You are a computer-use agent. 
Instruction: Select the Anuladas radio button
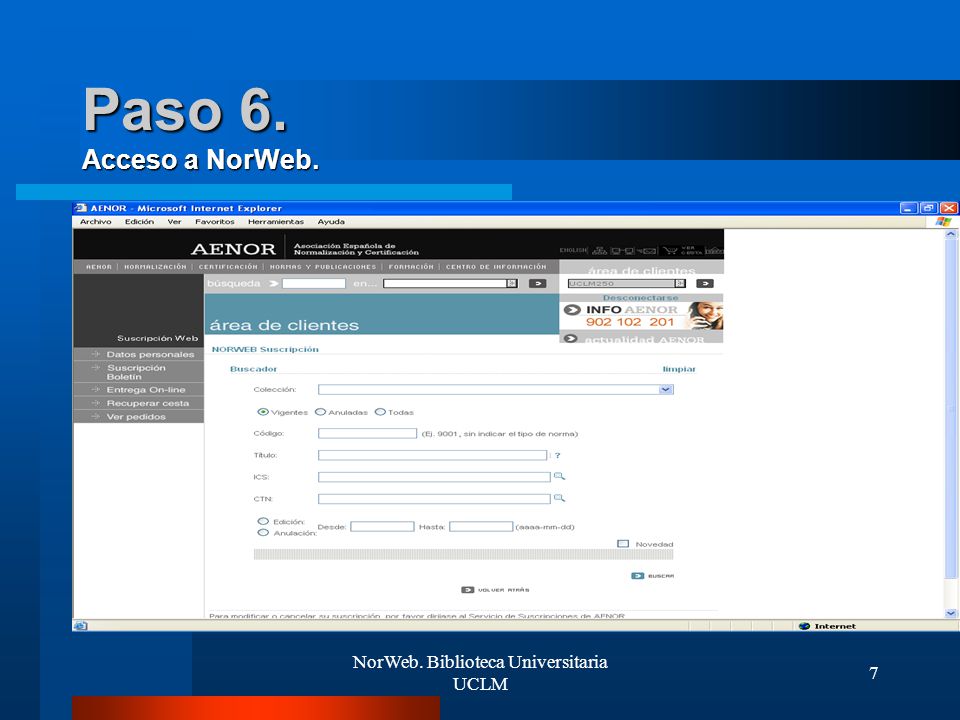[320, 412]
